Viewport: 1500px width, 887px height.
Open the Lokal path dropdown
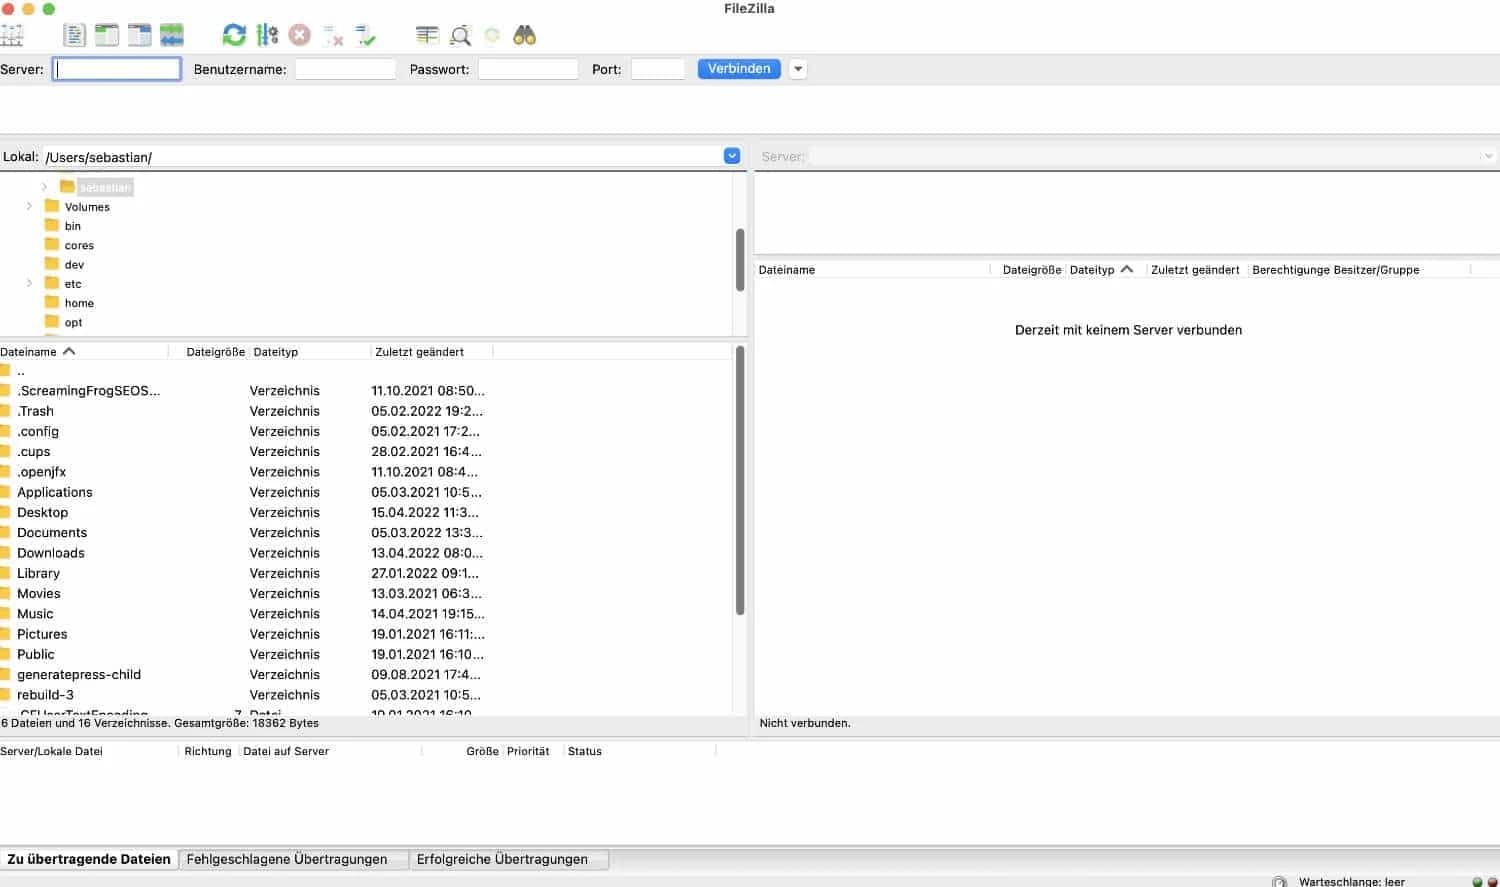click(731, 155)
